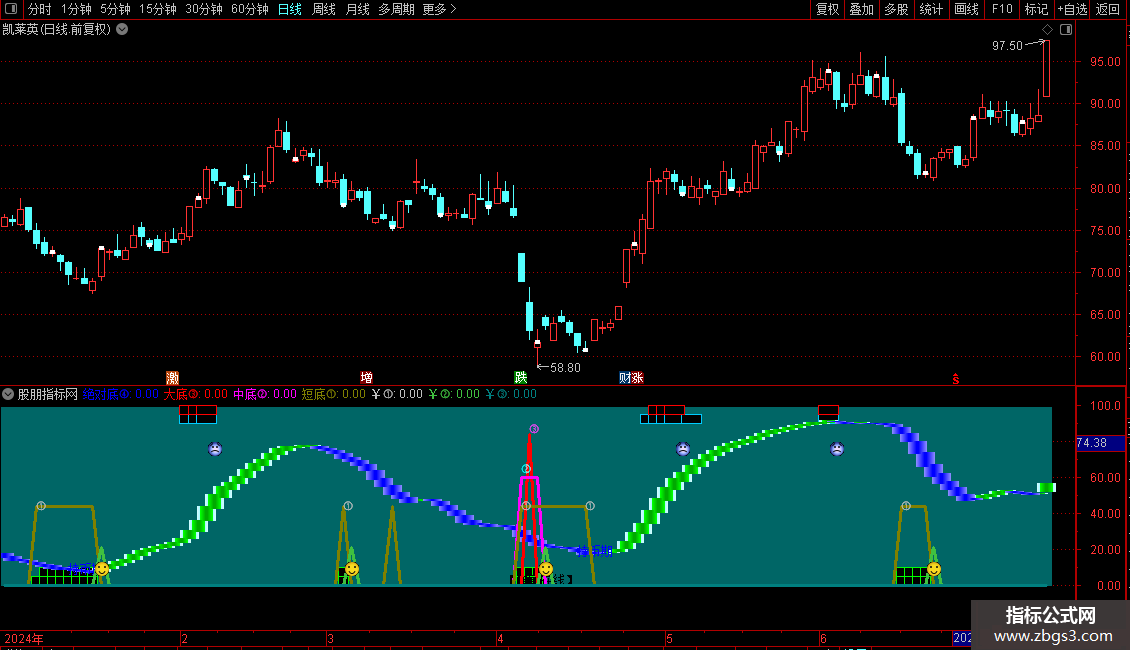Open the 复权 adjustment menu
The height and width of the screenshot is (650, 1130).
(827, 9)
